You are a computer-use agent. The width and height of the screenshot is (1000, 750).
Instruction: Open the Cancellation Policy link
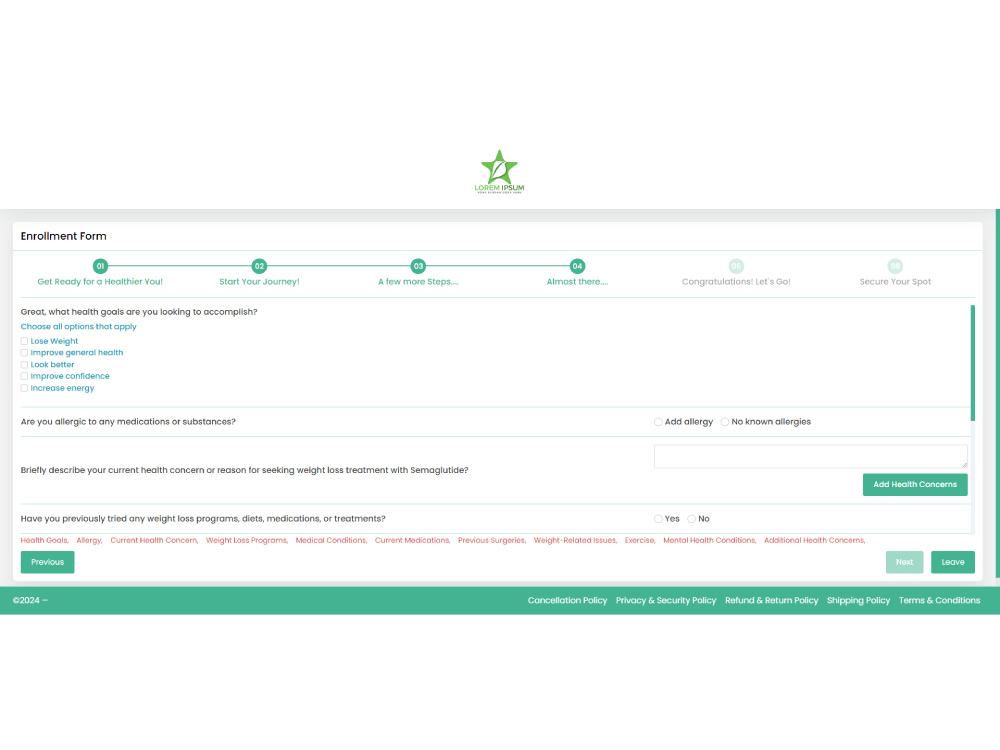coord(567,600)
